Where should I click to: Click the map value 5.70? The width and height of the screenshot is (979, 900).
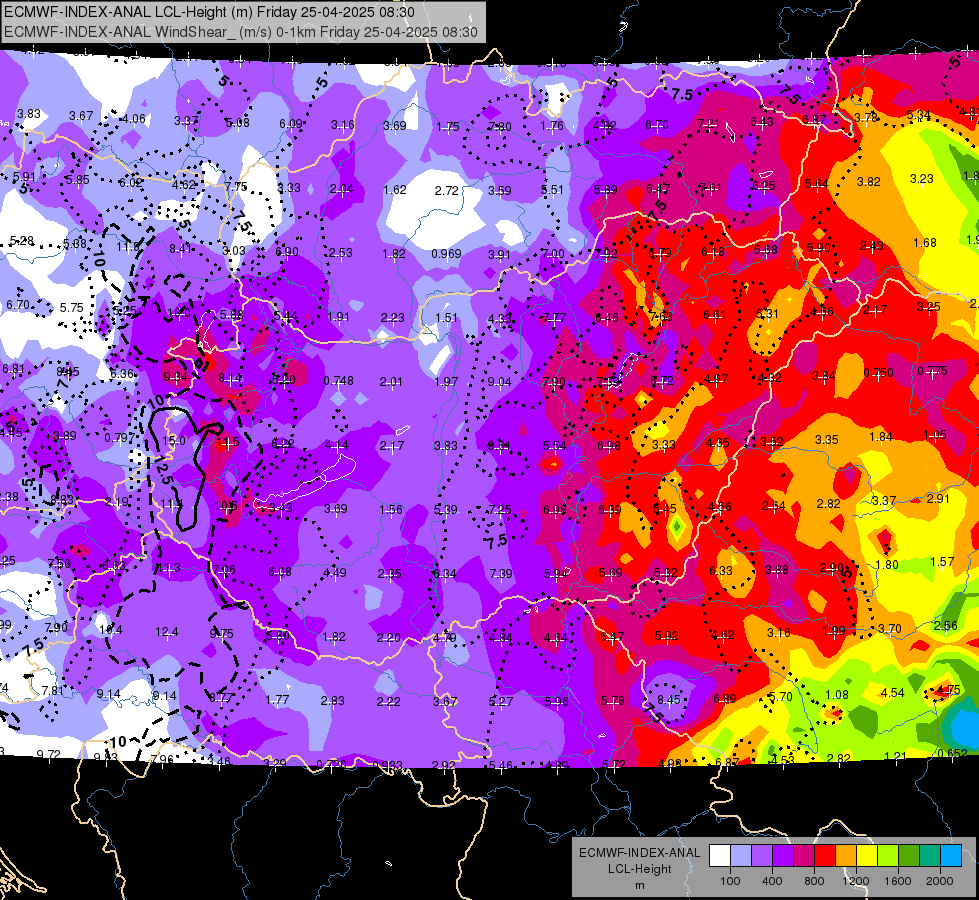tap(780, 696)
